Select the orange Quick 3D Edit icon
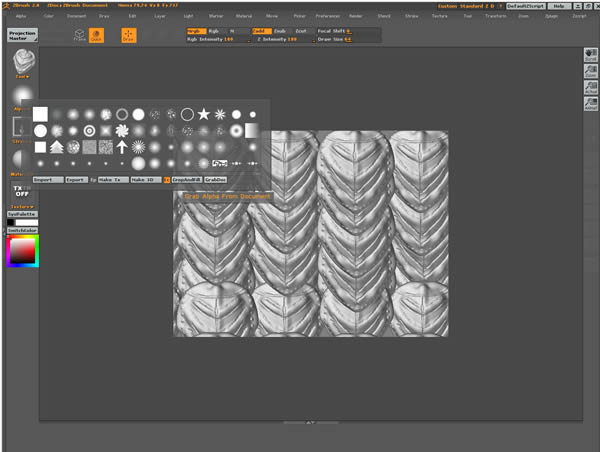Screen dimensions: 600x452 tap(96, 35)
